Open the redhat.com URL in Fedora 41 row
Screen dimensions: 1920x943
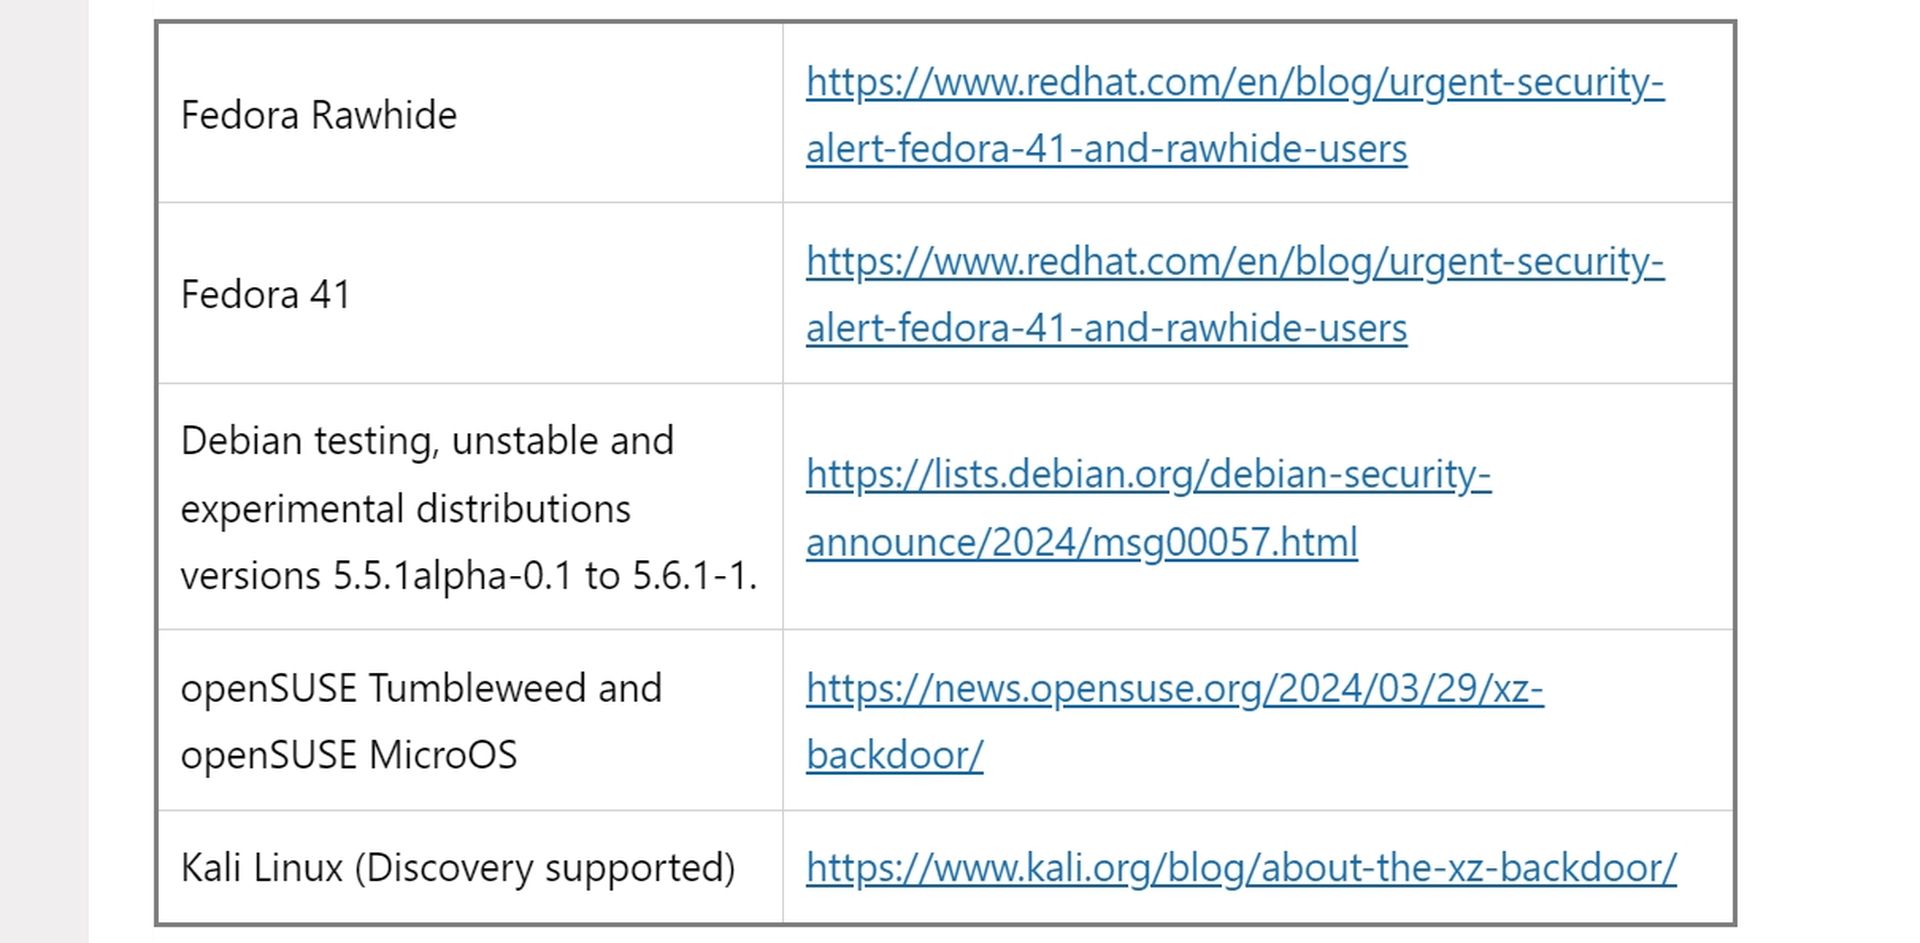pyautogui.click(x=1234, y=262)
